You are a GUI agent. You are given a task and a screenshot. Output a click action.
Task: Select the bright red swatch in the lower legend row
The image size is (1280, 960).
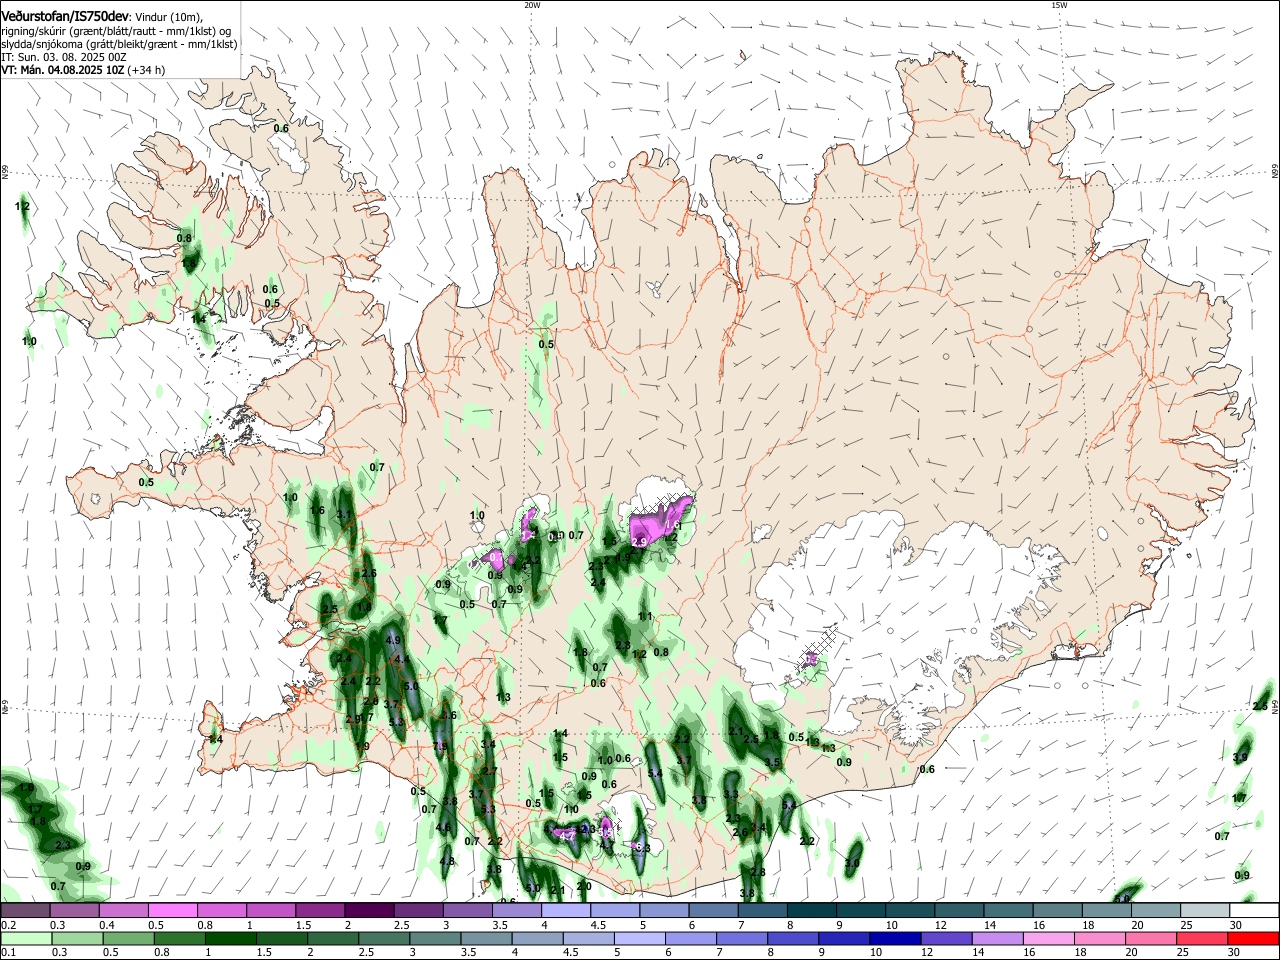[x=1253, y=939]
